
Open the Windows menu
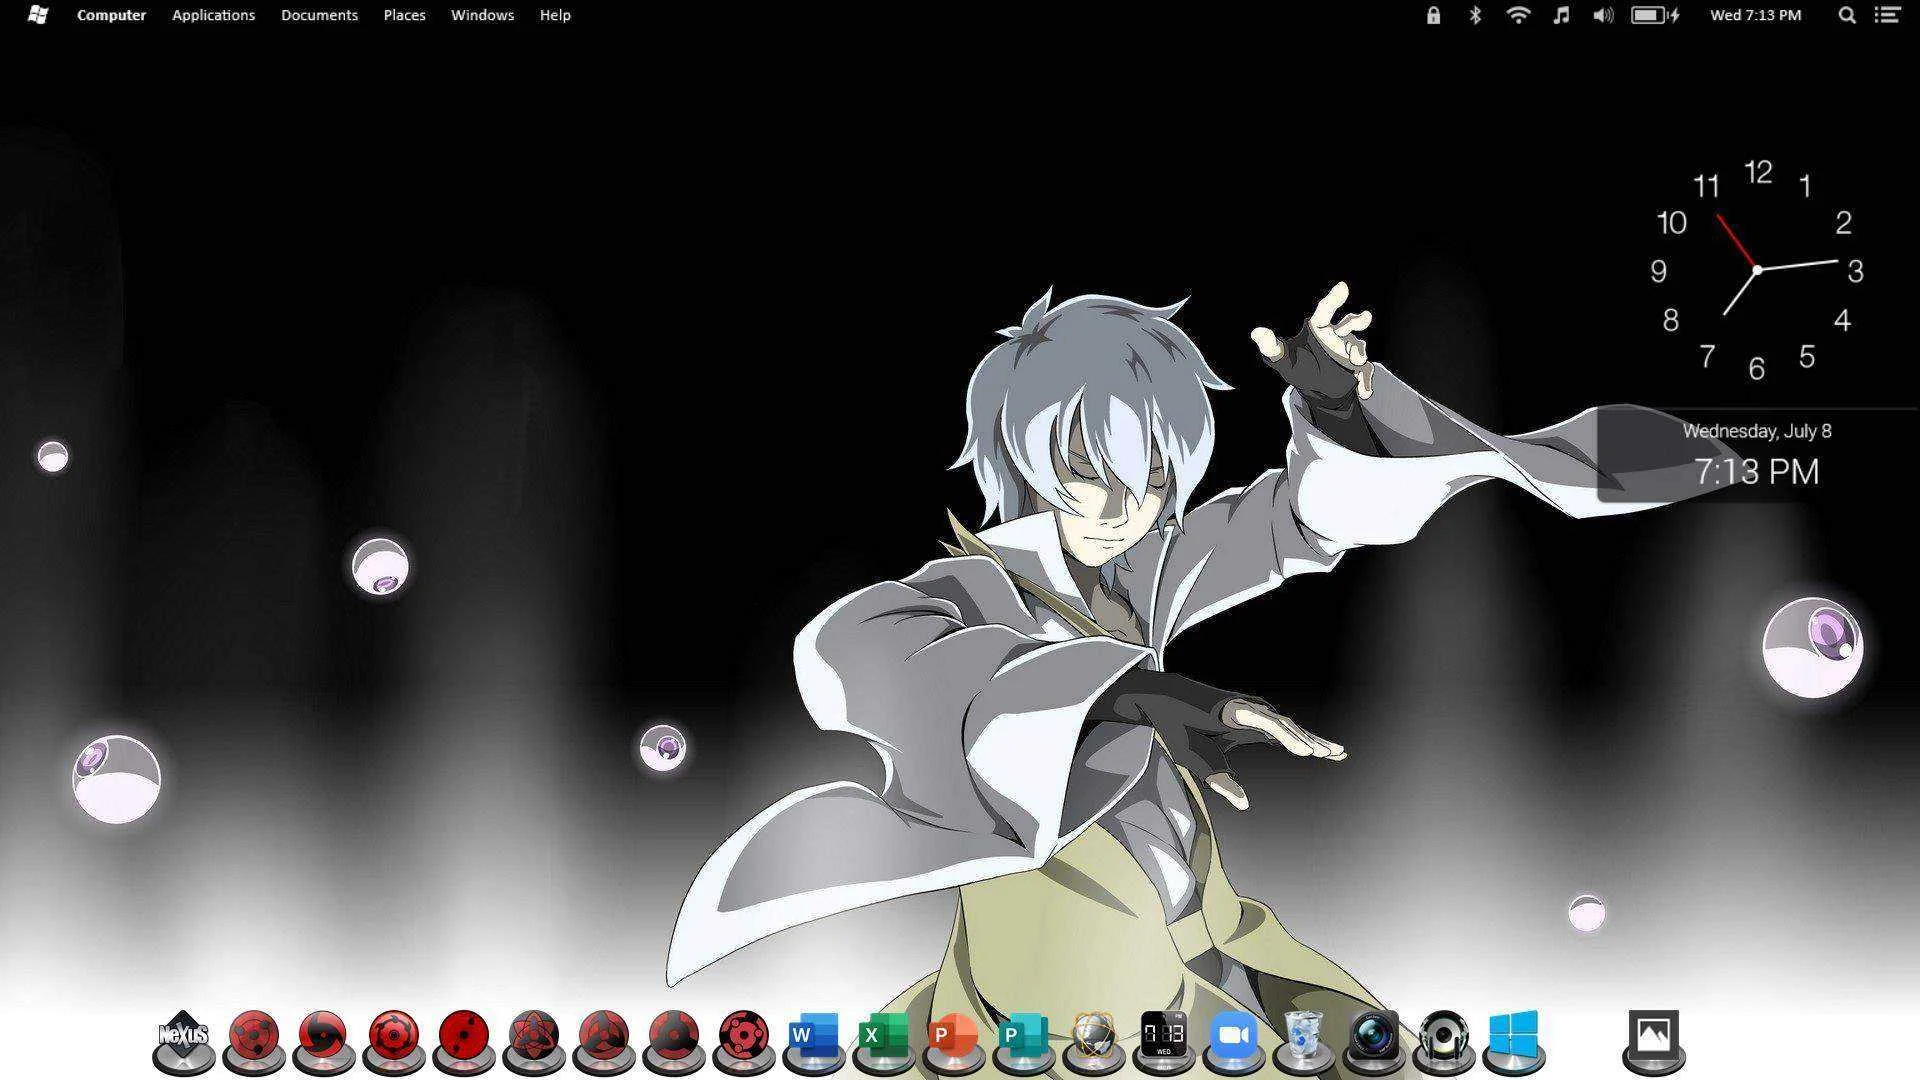coord(482,15)
